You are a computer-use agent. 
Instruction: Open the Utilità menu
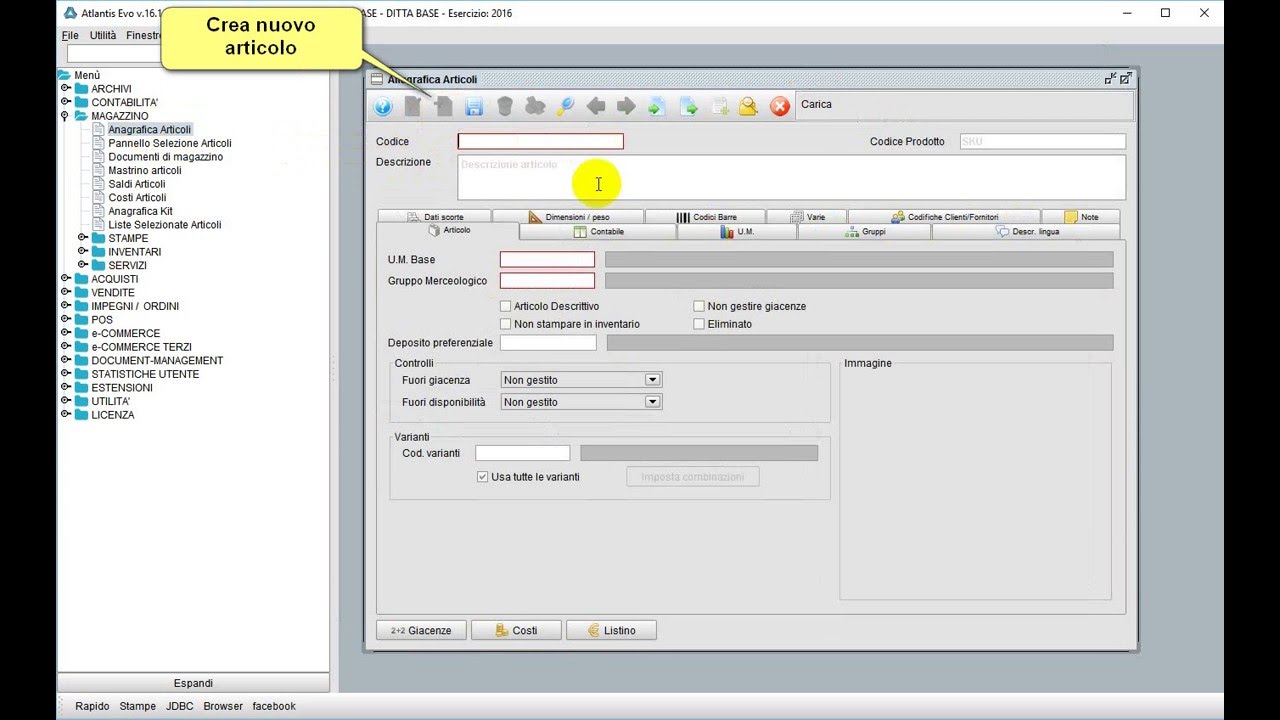click(x=103, y=35)
